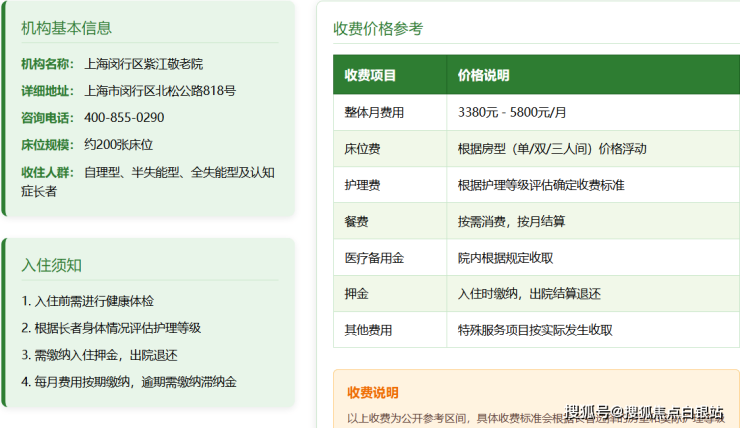The height and width of the screenshot is (428, 740).
Task: Click the 医疗备用金 table cell
Action: (390, 258)
